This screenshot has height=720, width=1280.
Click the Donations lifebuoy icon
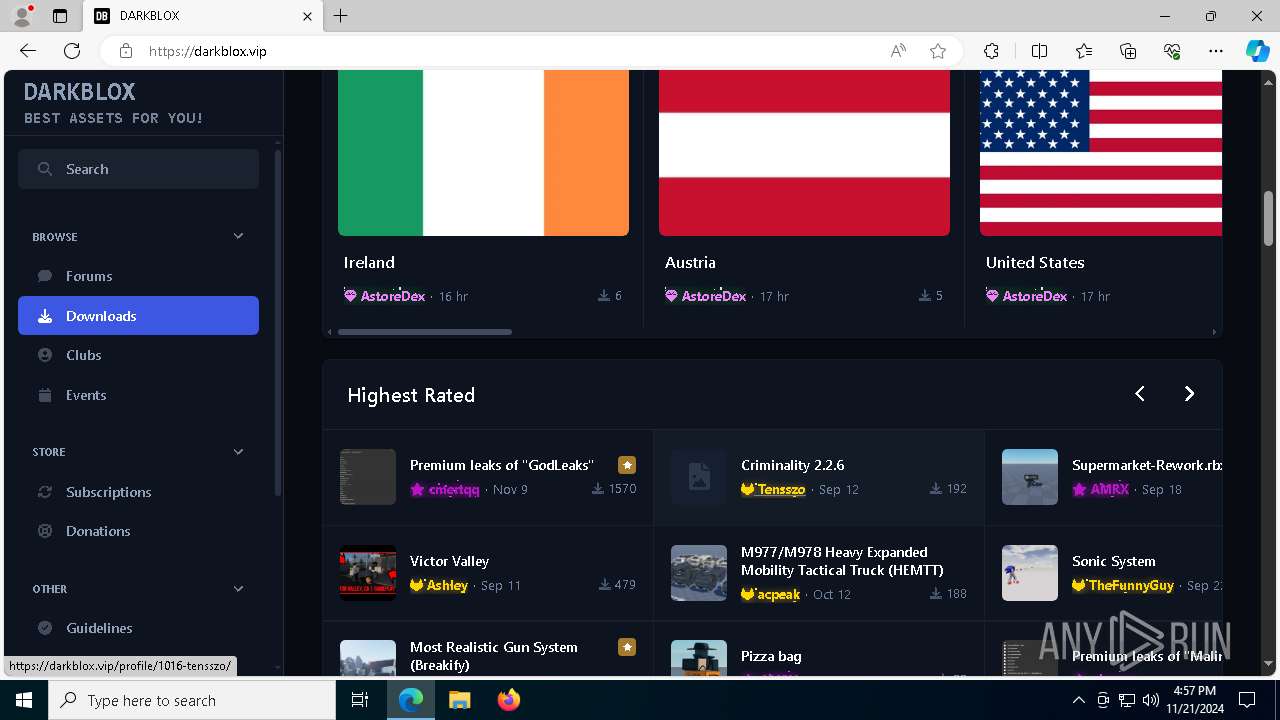[x=45, y=531]
